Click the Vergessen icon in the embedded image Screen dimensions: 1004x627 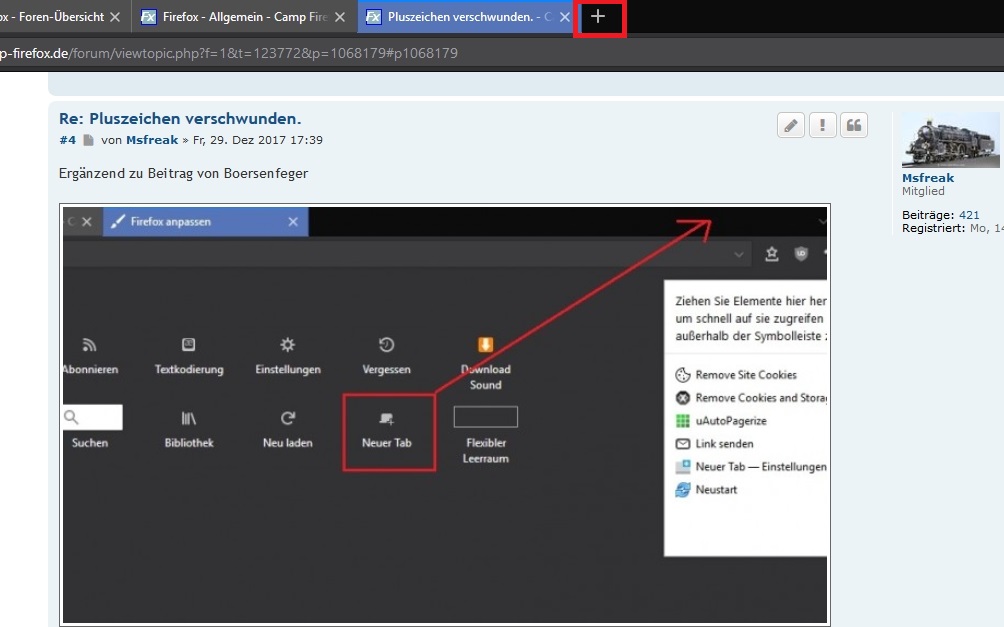[386, 345]
